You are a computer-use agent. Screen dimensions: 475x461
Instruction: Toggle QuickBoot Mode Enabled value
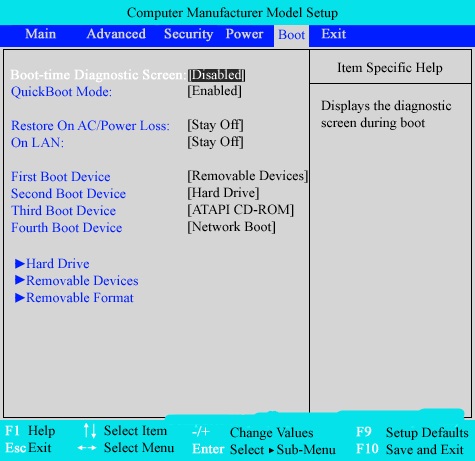click(214, 91)
